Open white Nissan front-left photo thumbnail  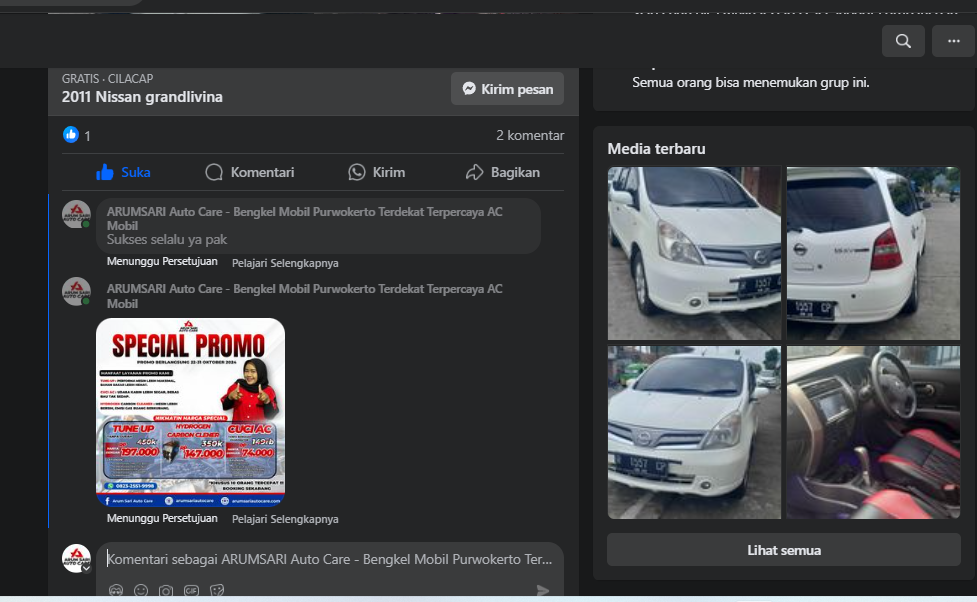(694, 253)
